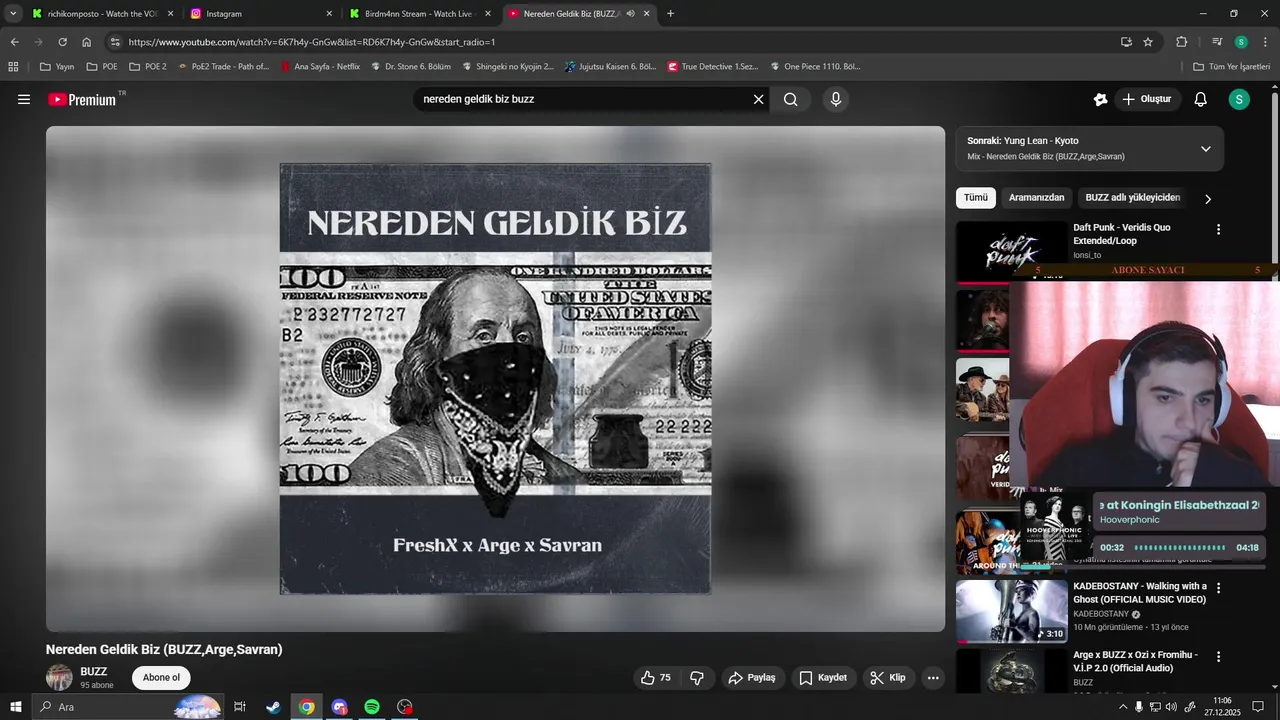Open the KADEBOSTANY Walking with a Ghost thumbnail
1280x720 pixels.
click(1011, 611)
